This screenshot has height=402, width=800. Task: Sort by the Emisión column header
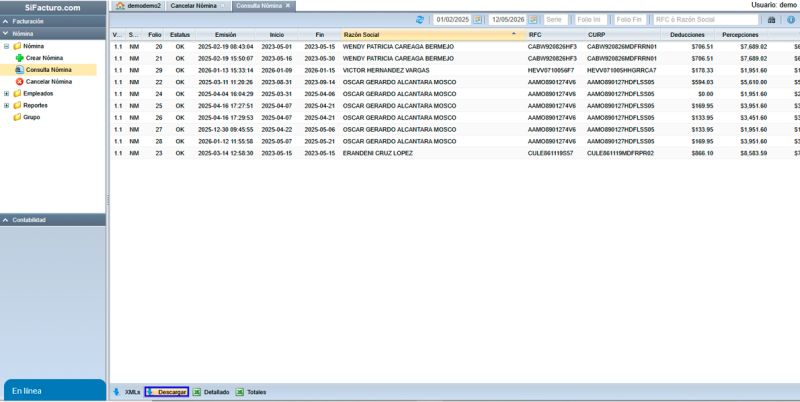point(226,35)
